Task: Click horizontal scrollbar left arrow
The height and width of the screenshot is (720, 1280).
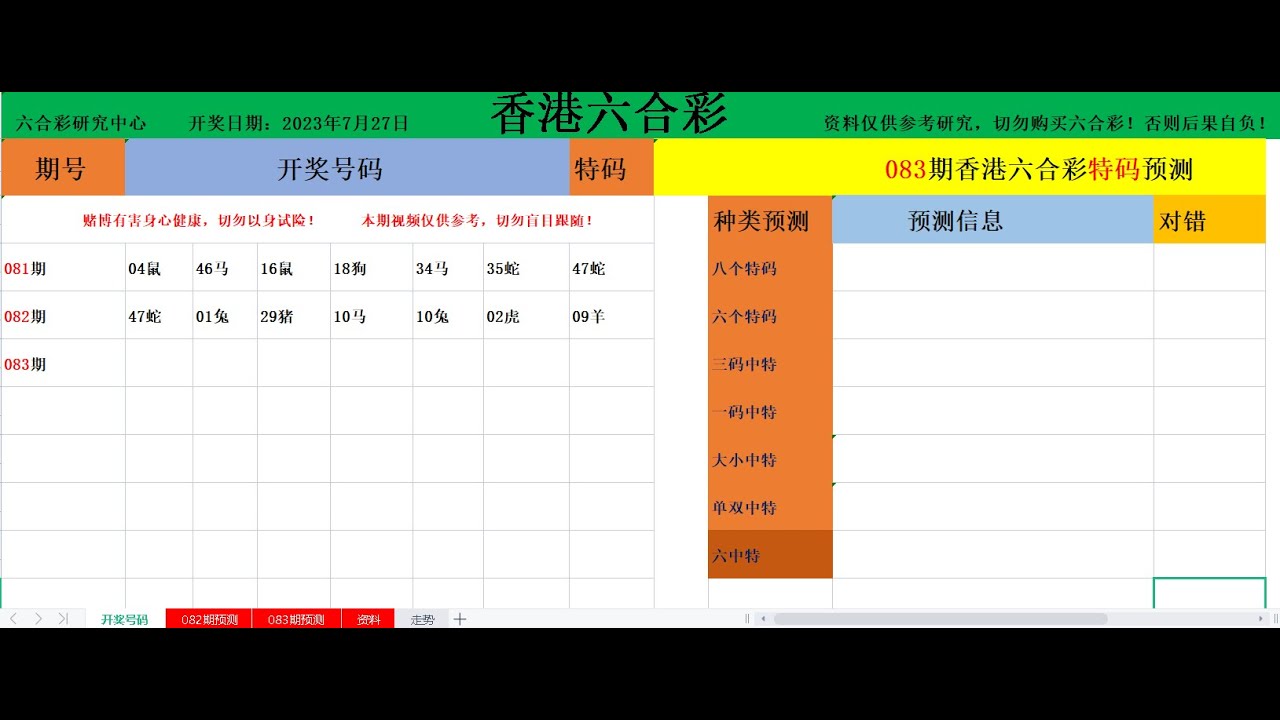Action: (x=764, y=619)
